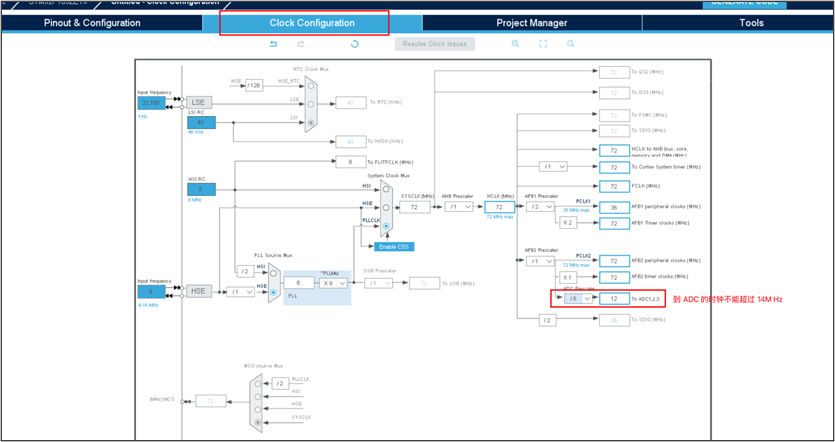Click the undo arrow icon
The width and height of the screenshot is (835, 442).
coord(273,44)
